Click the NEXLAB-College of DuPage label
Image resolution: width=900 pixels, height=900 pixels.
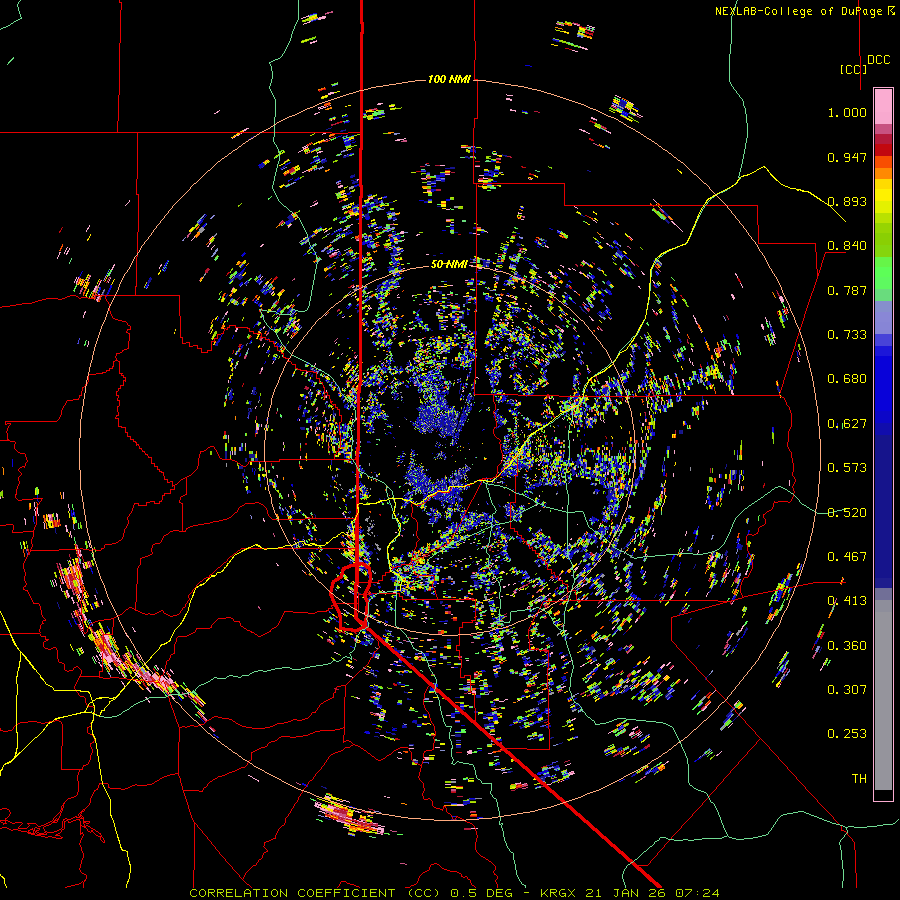pyautogui.click(x=804, y=11)
